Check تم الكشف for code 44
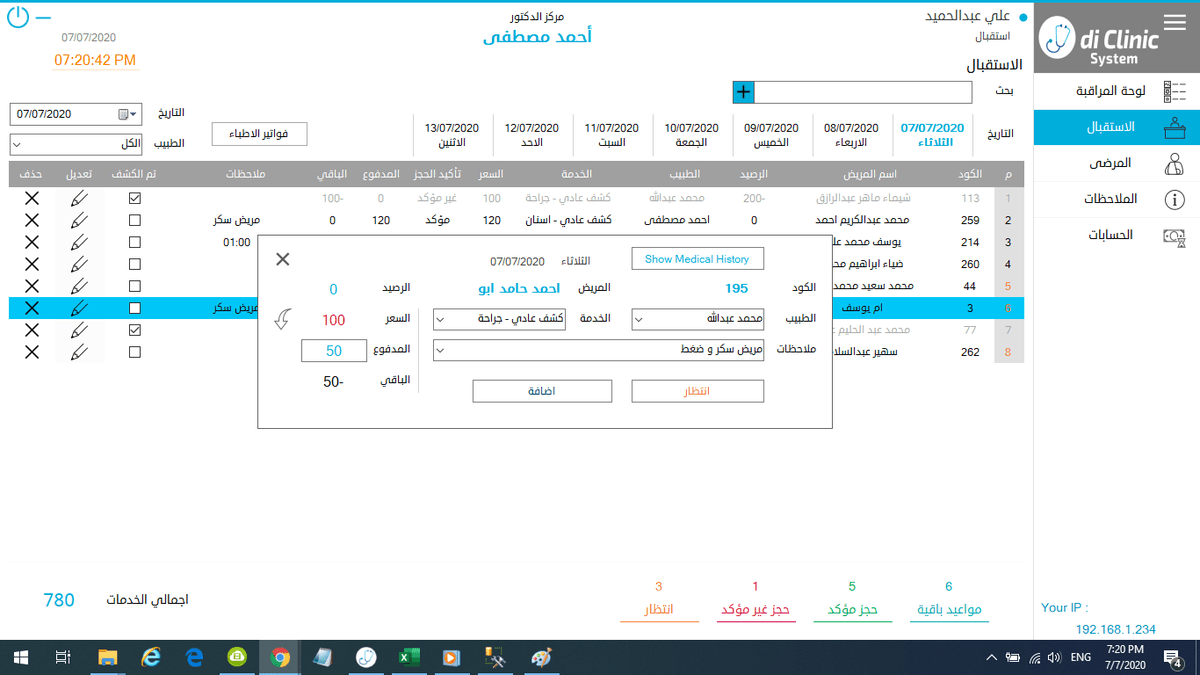 tap(135, 286)
